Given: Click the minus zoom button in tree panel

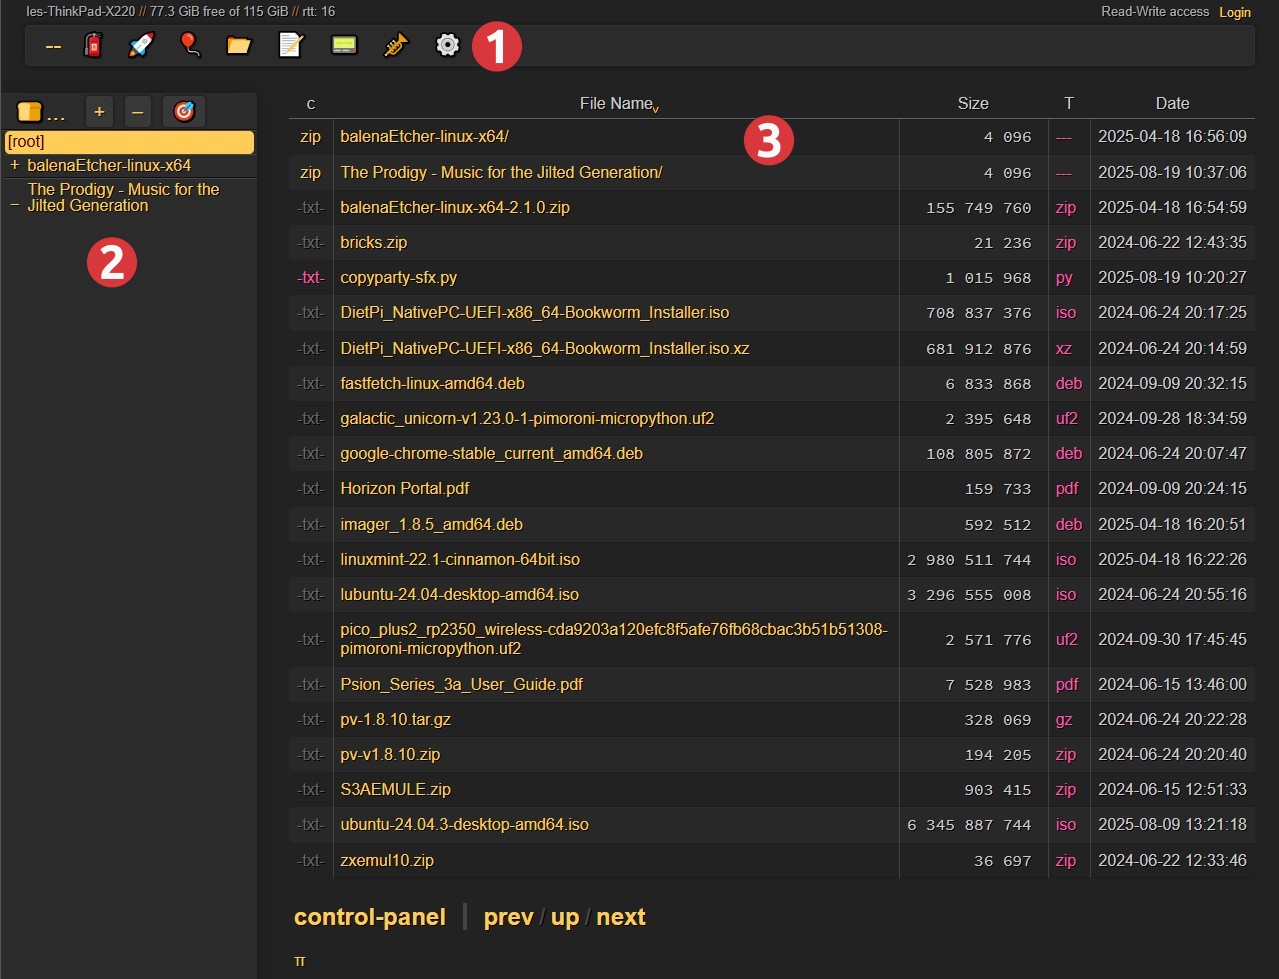Looking at the screenshot, I should (138, 112).
